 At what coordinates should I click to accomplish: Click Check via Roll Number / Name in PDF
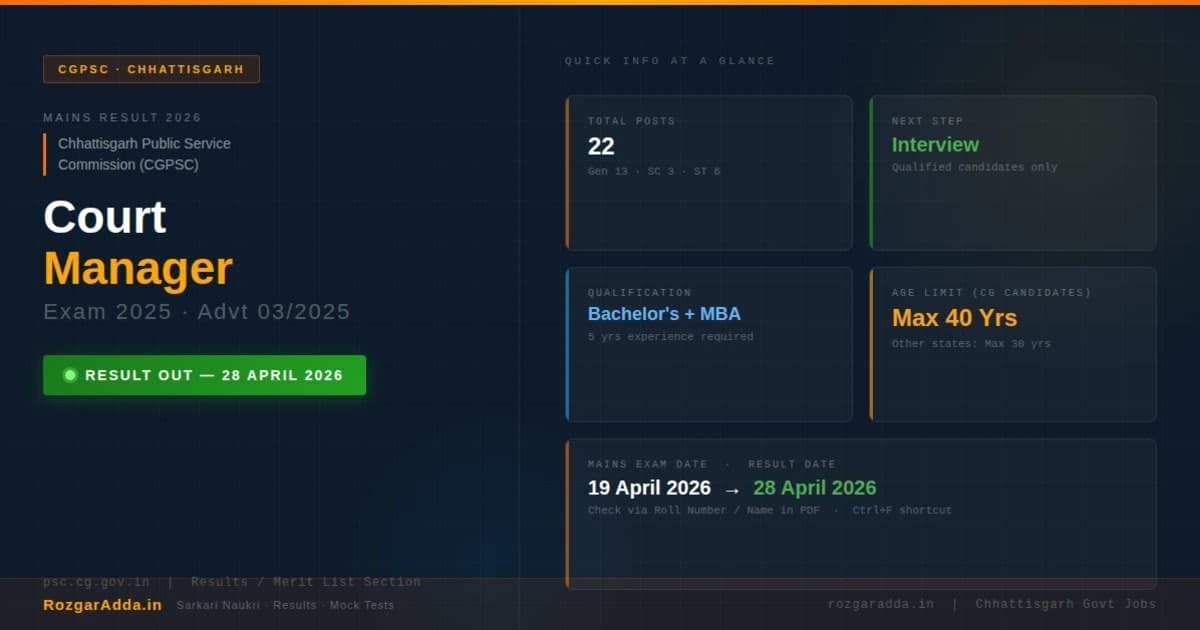point(703,510)
